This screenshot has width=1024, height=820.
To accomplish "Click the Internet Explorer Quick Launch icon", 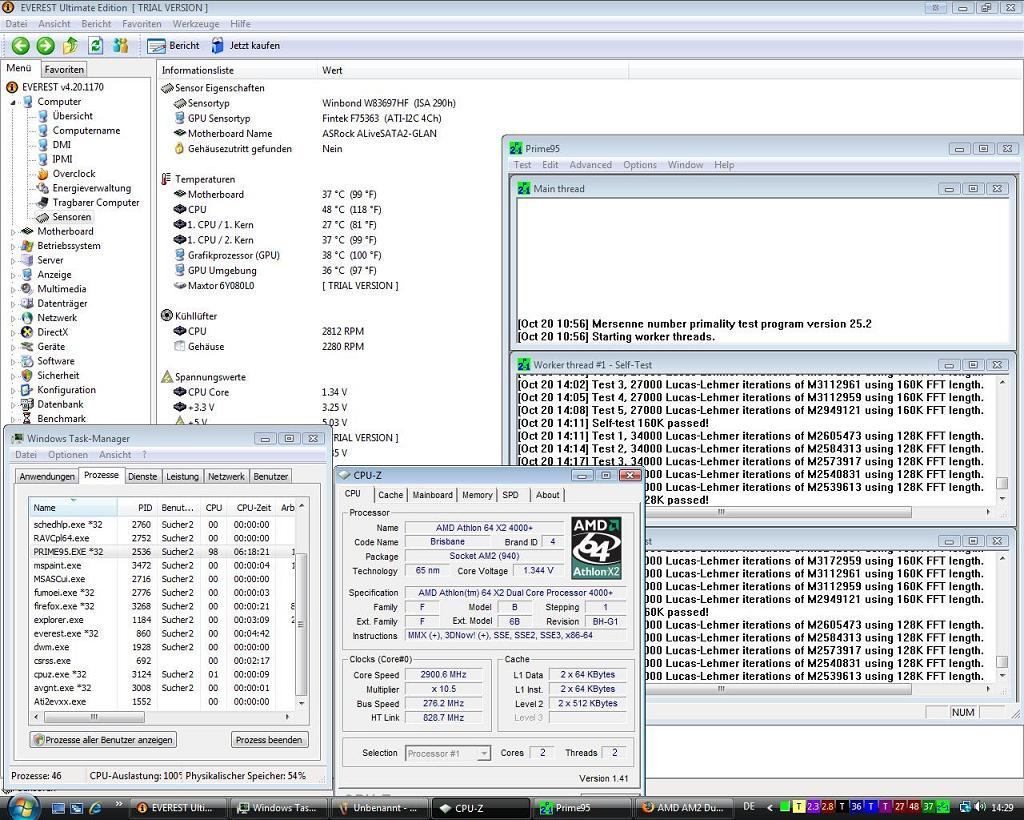I will [95, 808].
